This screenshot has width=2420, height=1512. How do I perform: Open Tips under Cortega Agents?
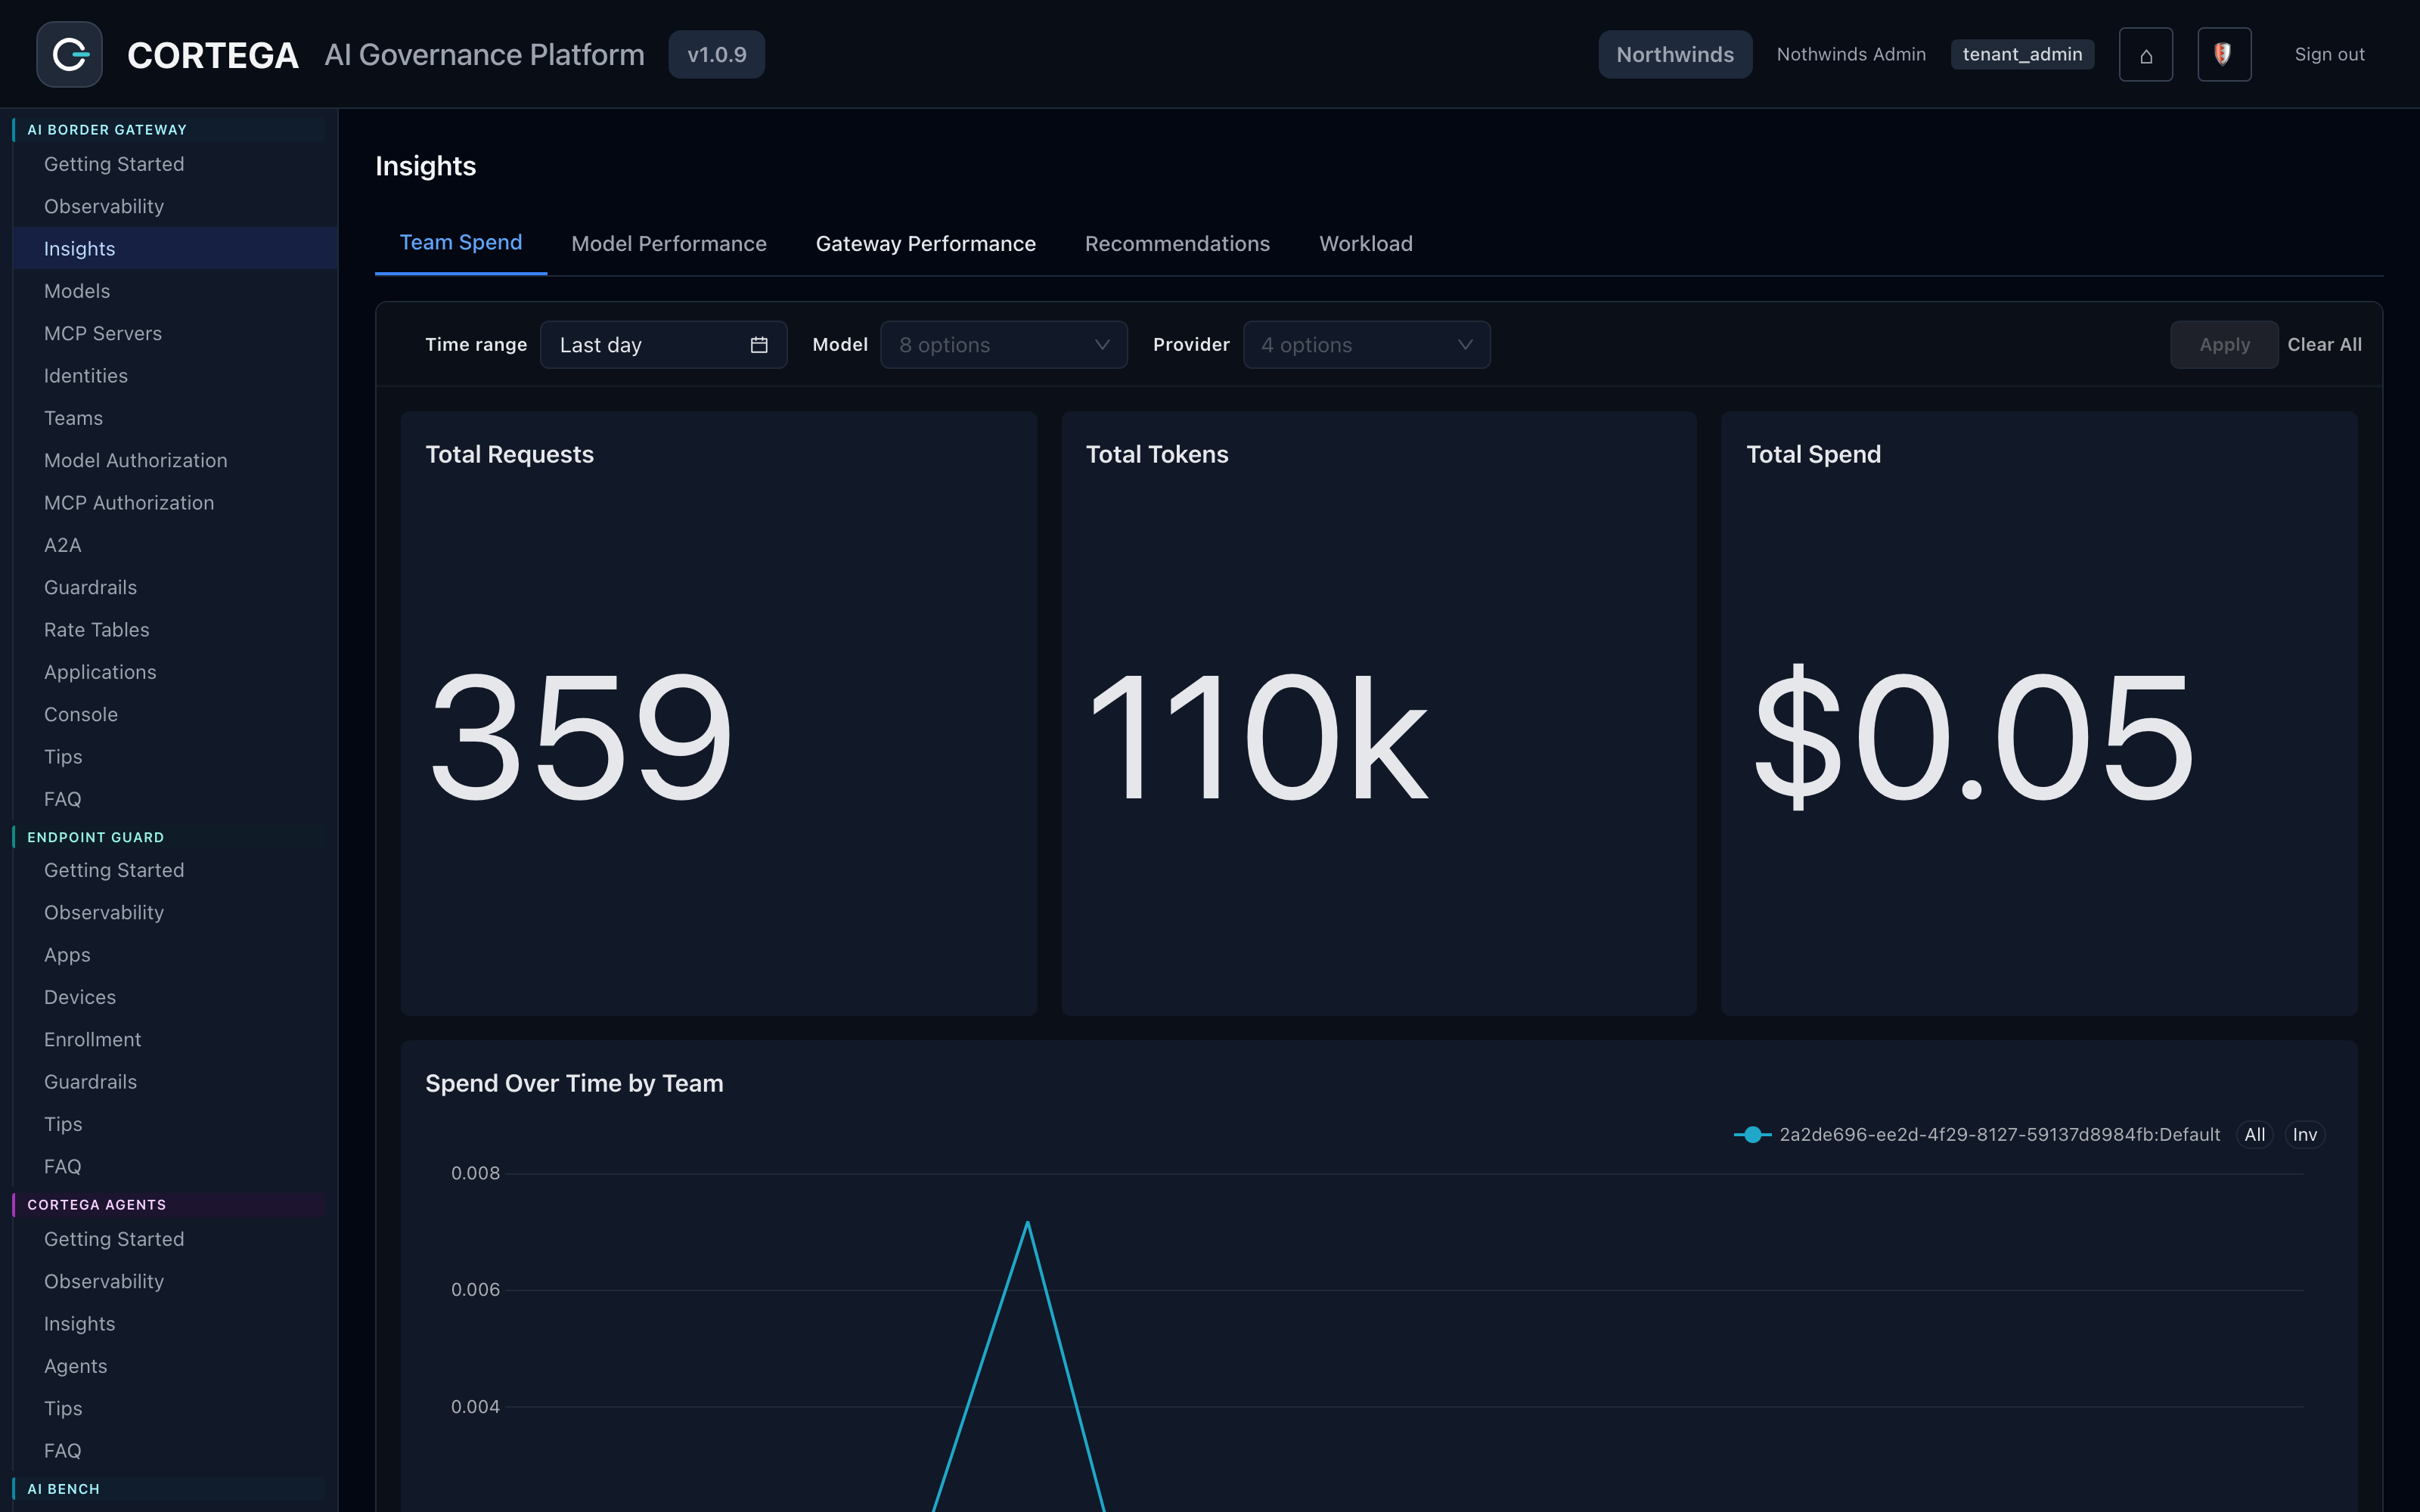[175, 1408]
